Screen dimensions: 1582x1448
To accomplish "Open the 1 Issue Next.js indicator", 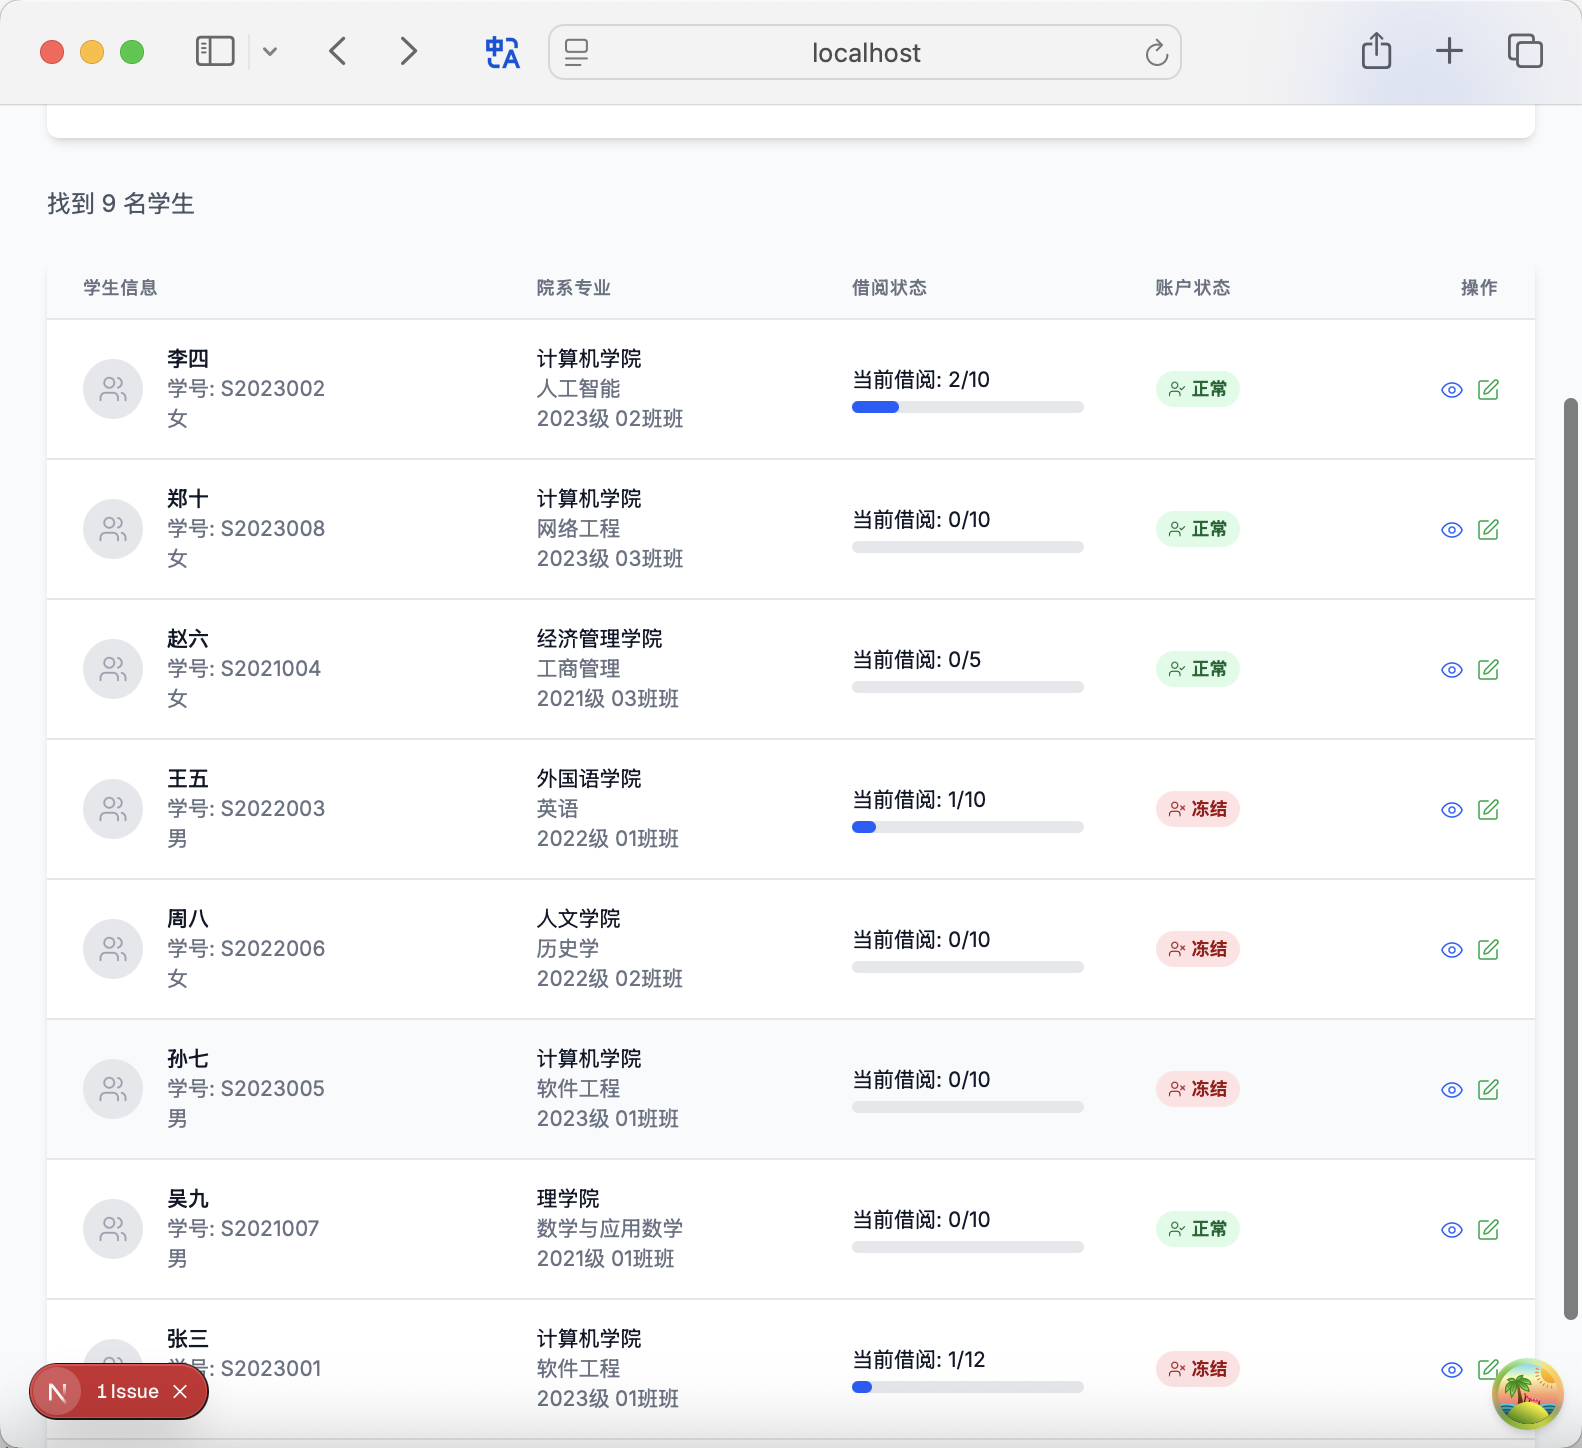I will [x=126, y=1391].
